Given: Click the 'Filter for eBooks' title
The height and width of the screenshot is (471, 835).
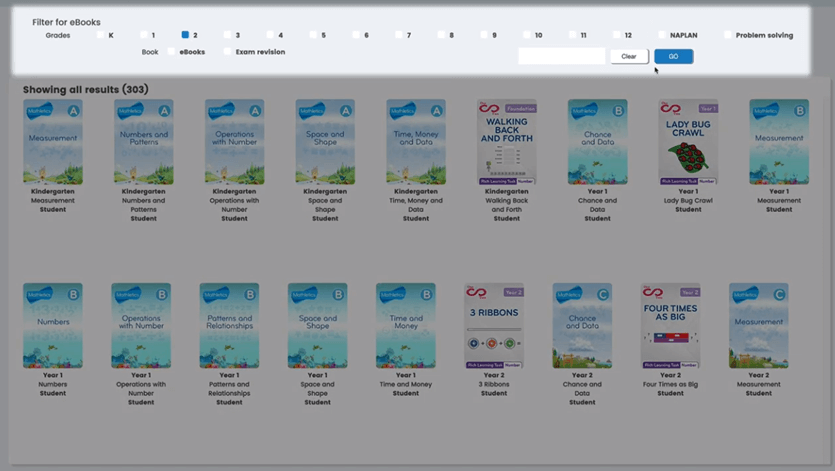Looking at the screenshot, I should click(66, 22).
